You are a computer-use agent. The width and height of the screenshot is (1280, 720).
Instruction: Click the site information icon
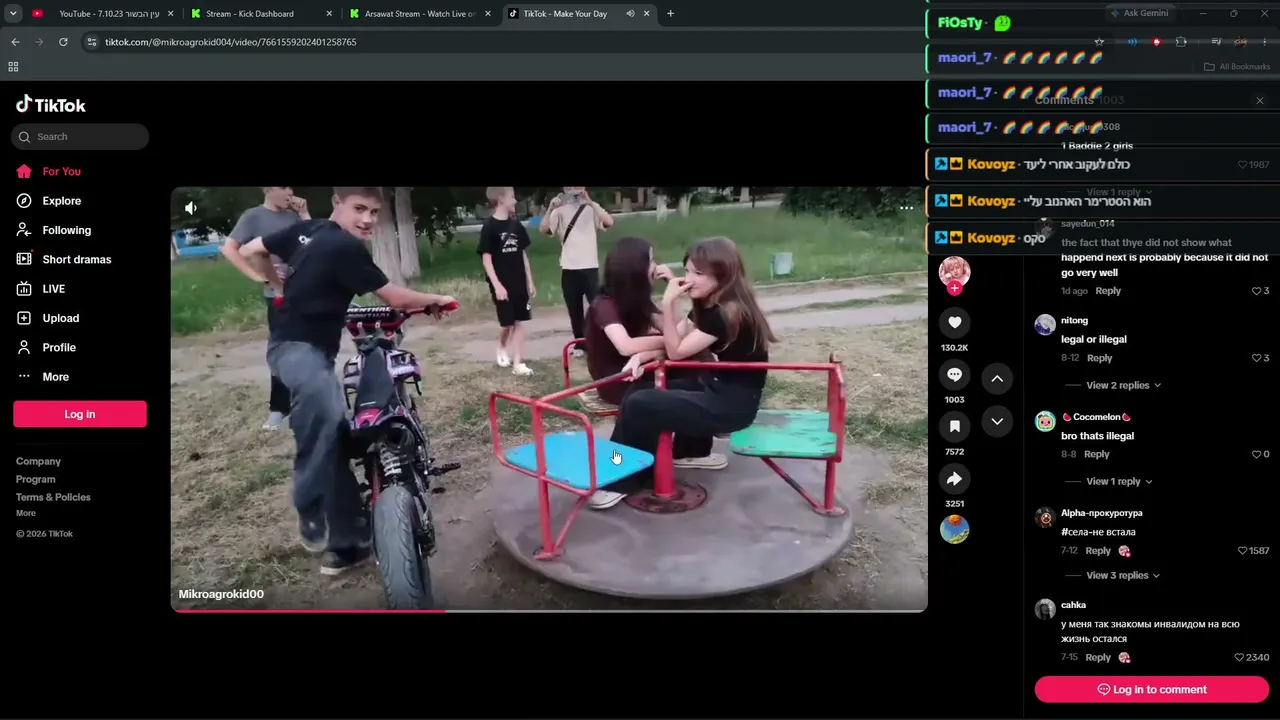(92, 42)
